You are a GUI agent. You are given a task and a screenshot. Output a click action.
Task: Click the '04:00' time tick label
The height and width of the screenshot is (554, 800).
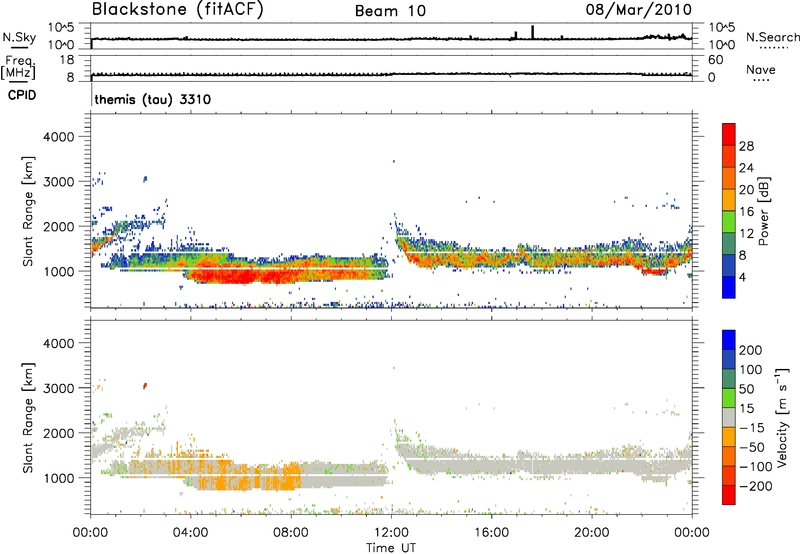(190, 533)
